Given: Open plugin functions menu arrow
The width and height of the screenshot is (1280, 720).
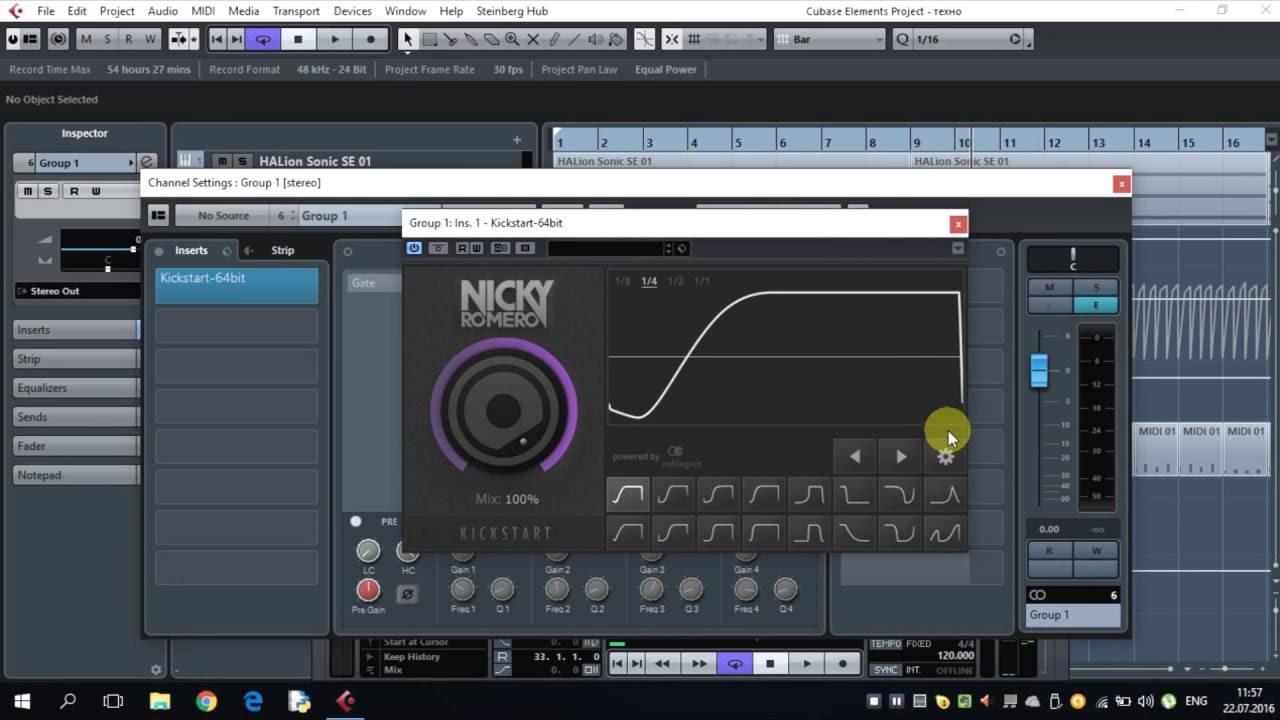Looking at the screenshot, I should click(957, 248).
